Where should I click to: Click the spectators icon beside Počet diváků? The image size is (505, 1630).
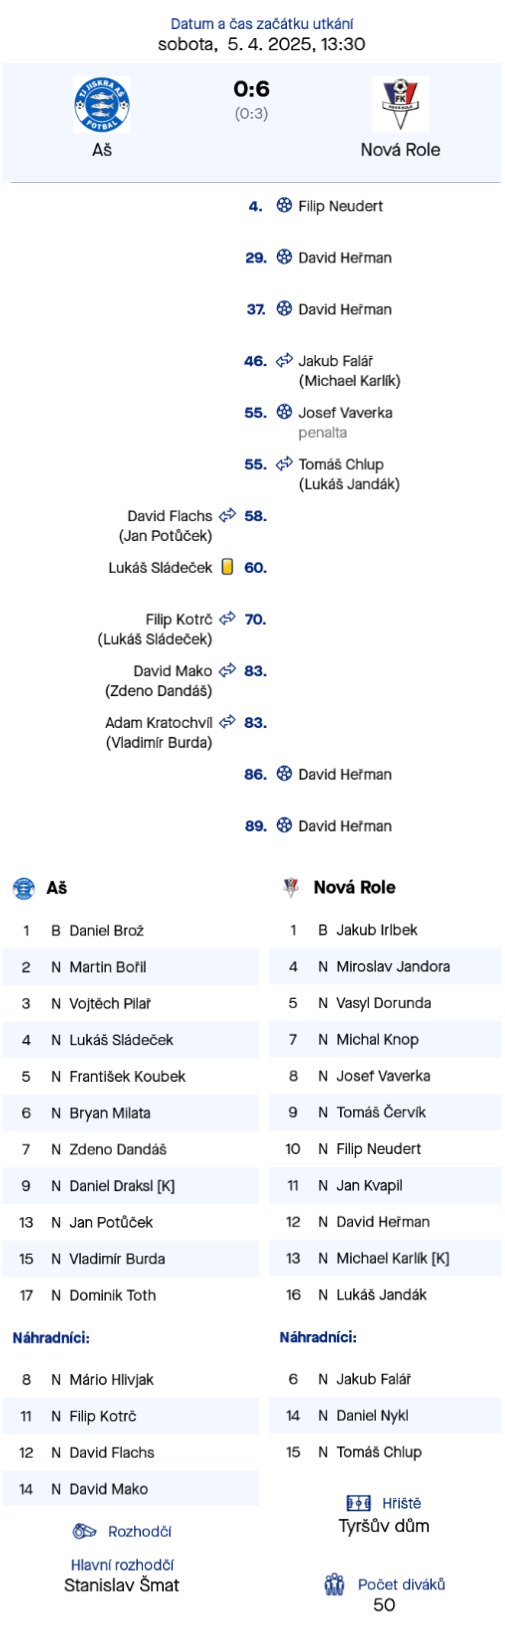[335, 1584]
